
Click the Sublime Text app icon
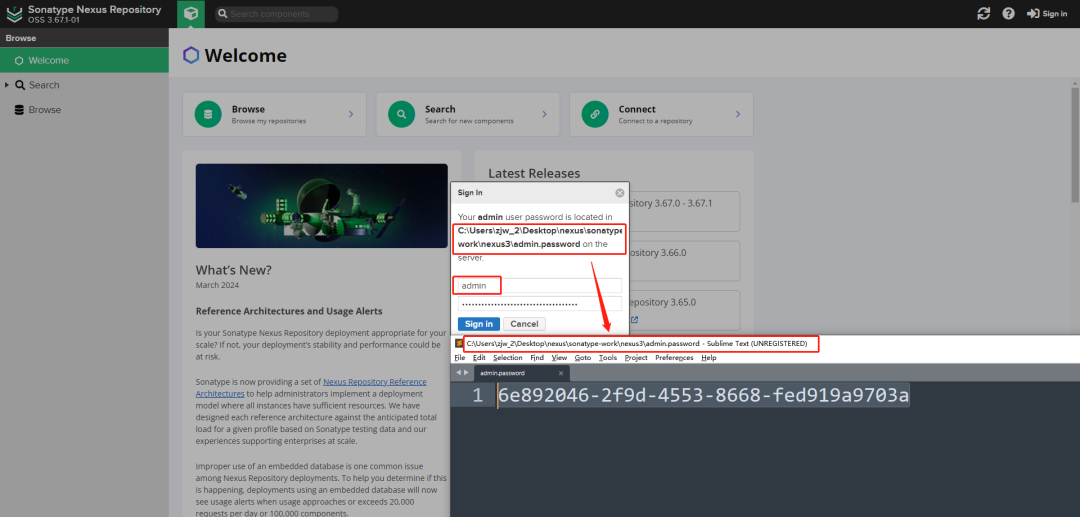pyautogui.click(x=459, y=344)
